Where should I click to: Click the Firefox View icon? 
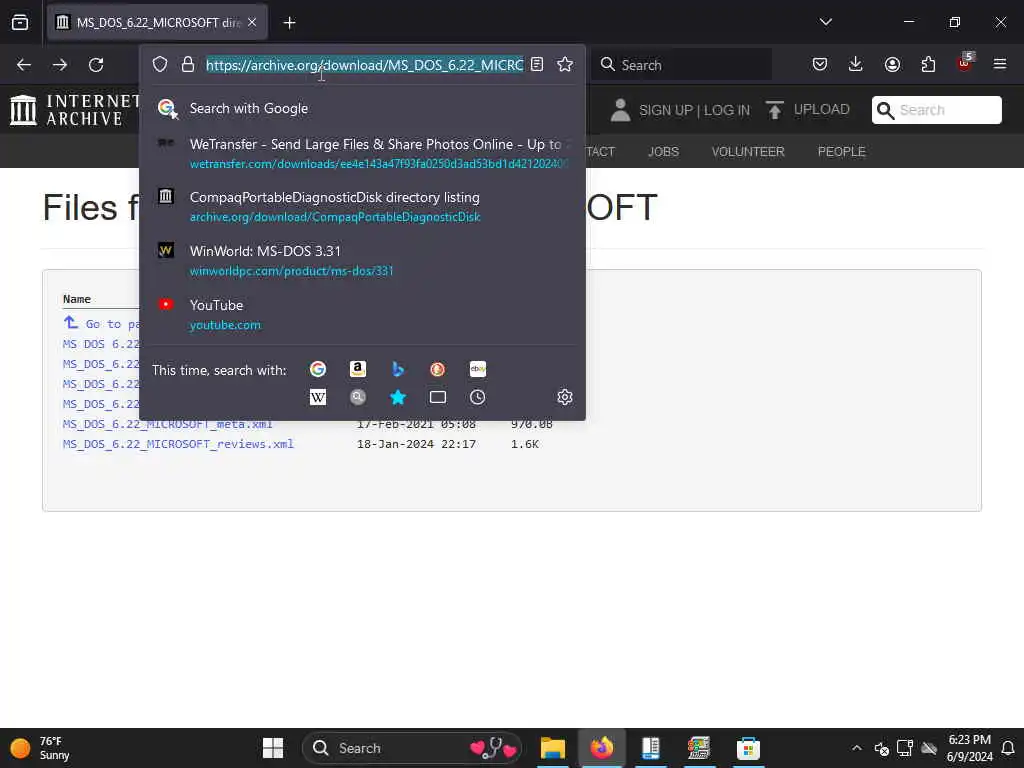point(20,22)
